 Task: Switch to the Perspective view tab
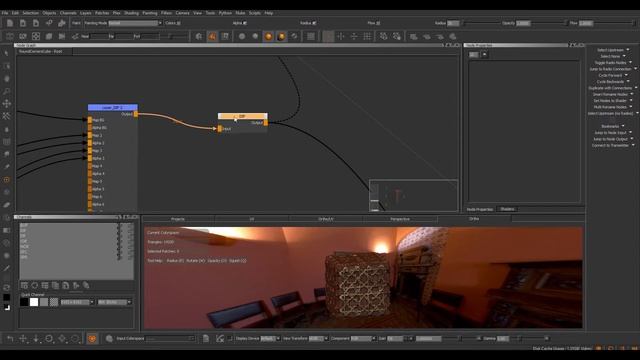[400, 219]
